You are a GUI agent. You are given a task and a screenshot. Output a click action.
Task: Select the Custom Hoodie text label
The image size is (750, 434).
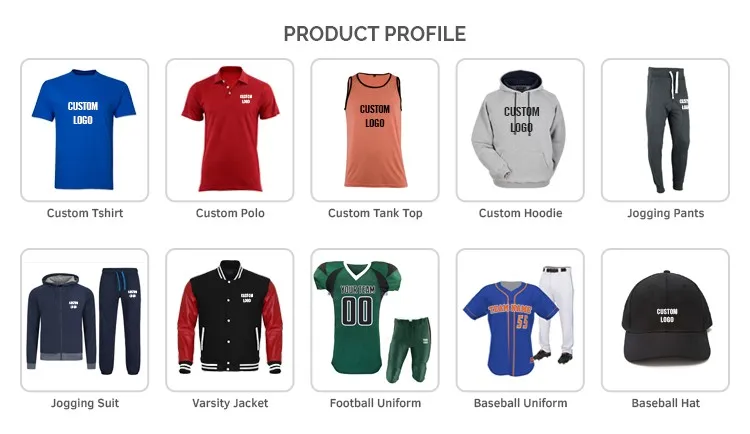pyautogui.click(x=520, y=213)
